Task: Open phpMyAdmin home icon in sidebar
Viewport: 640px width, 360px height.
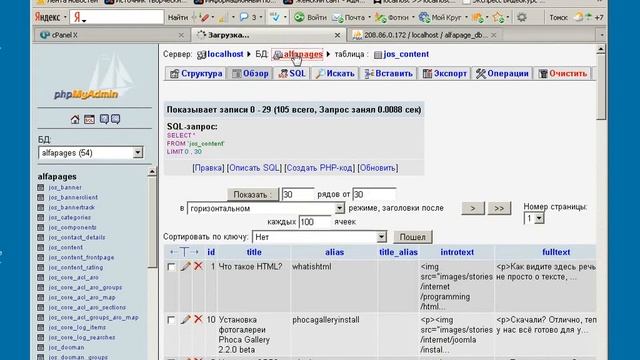Action: click(75, 120)
